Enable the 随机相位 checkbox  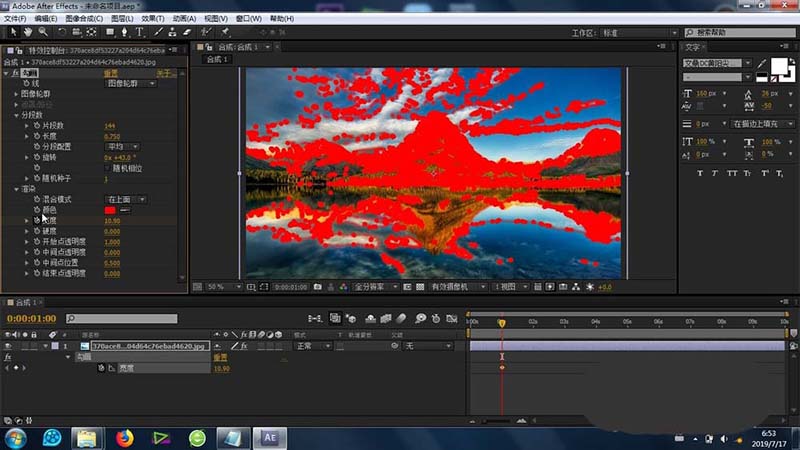click(107, 167)
